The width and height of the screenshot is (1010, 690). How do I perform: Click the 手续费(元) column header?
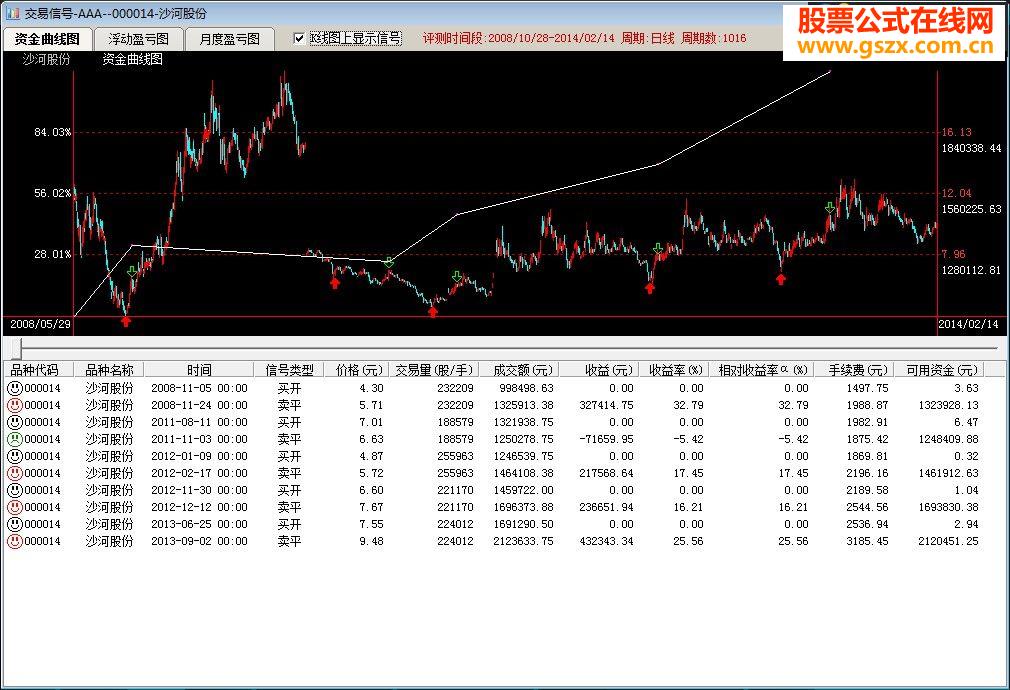coord(854,370)
